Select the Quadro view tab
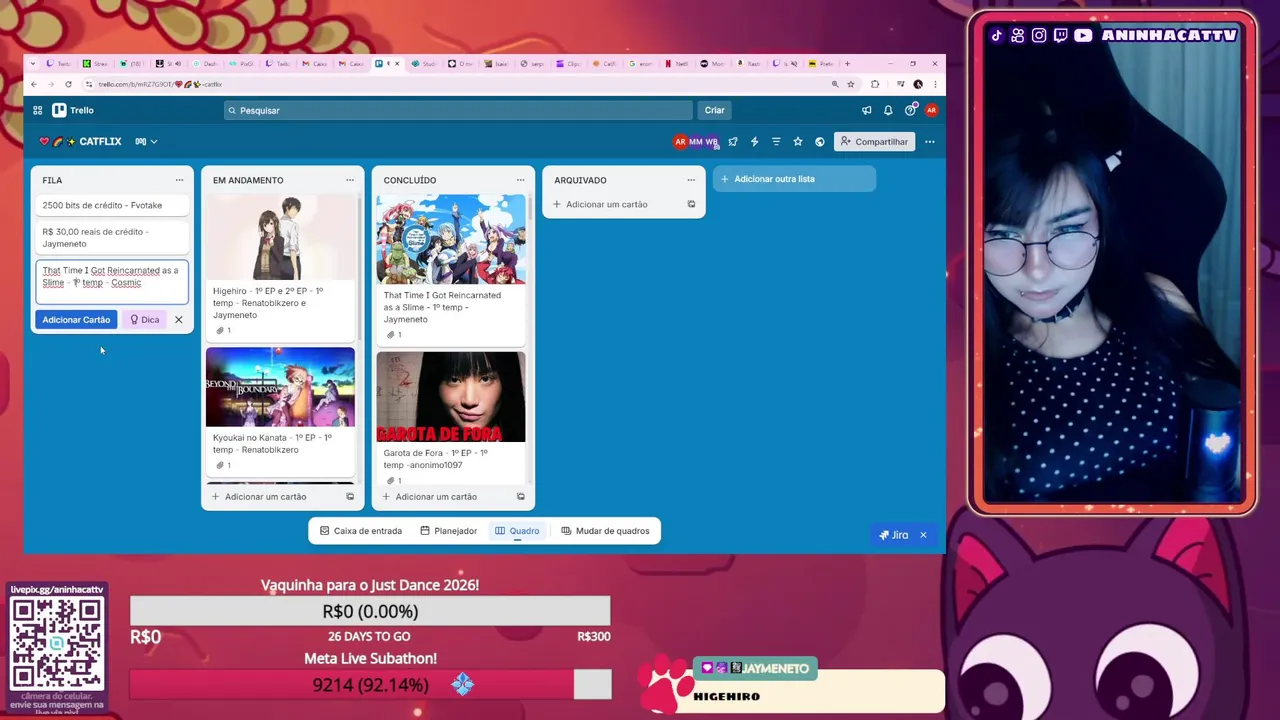The image size is (1280, 720). [517, 531]
